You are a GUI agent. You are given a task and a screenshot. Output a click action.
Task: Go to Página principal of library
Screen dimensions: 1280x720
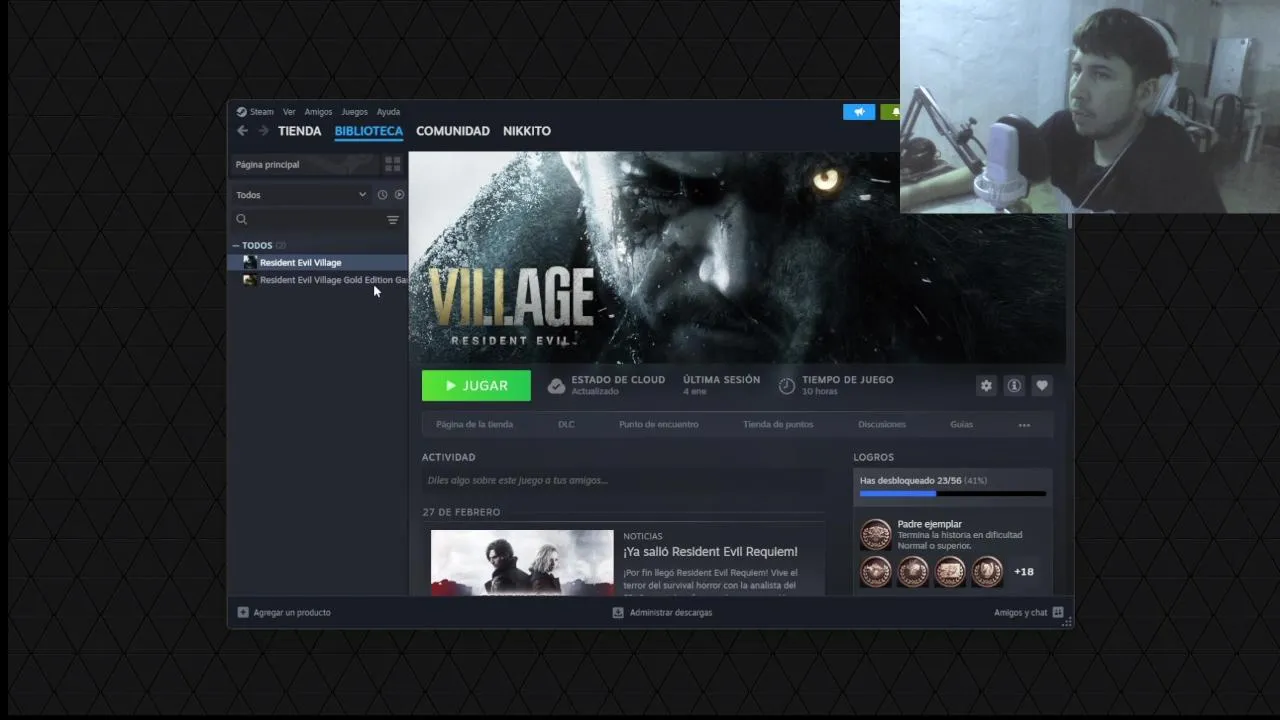(267, 164)
